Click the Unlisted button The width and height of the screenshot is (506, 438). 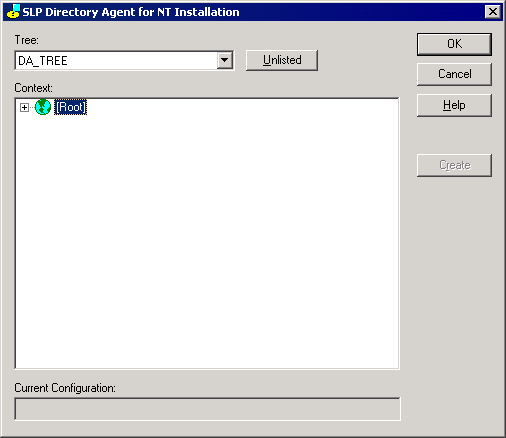click(282, 60)
